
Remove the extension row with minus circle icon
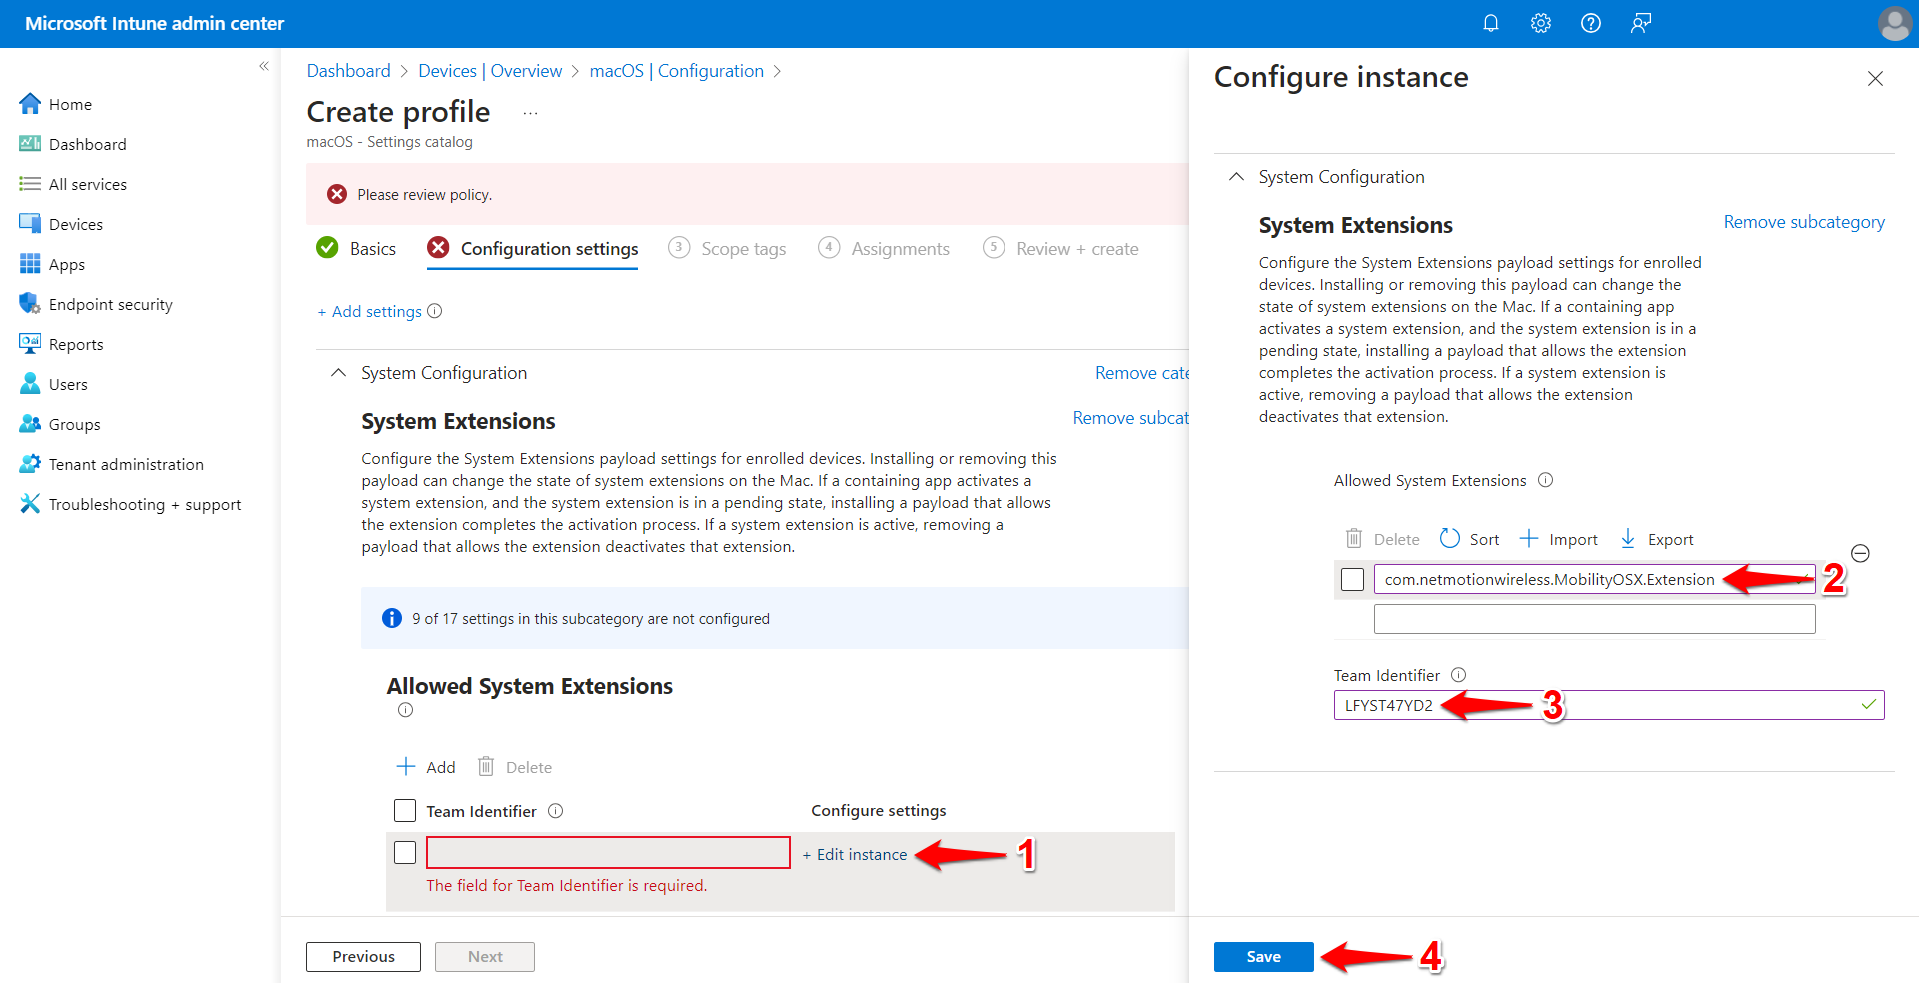tap(1860, 553)
